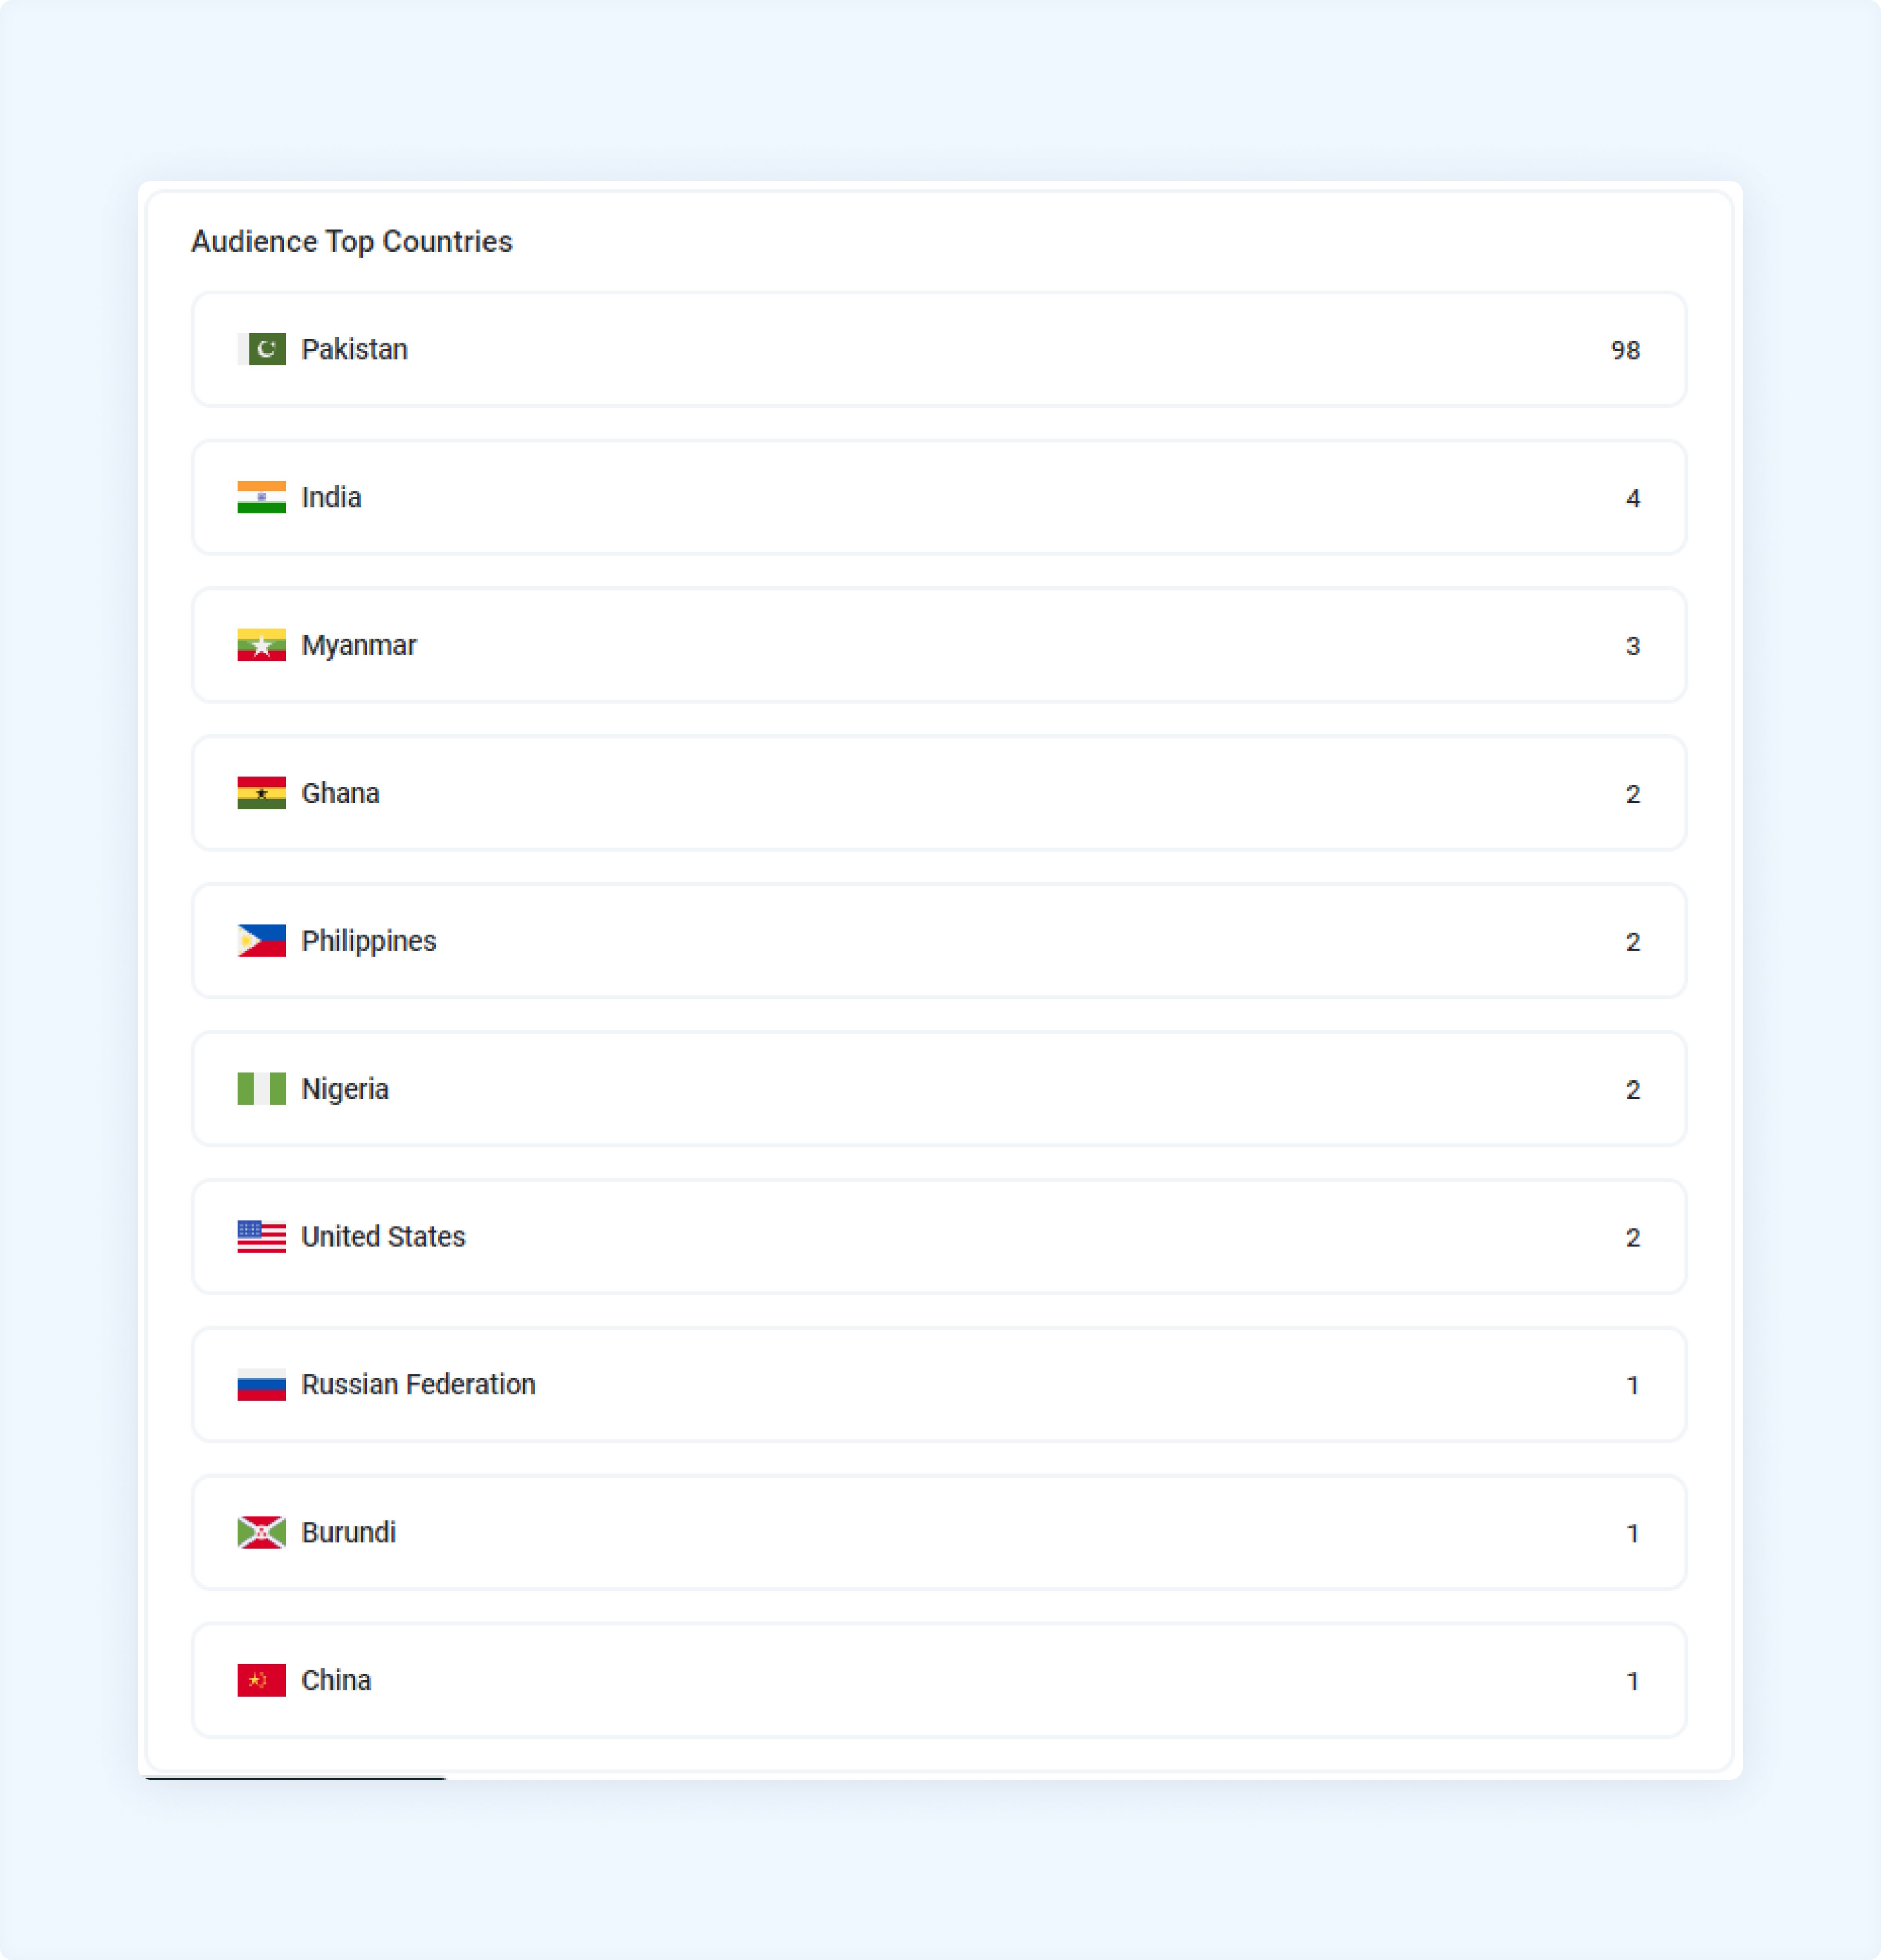Open the Russian Federation row text
1881x1960 pixels.
pos(418,1385)
